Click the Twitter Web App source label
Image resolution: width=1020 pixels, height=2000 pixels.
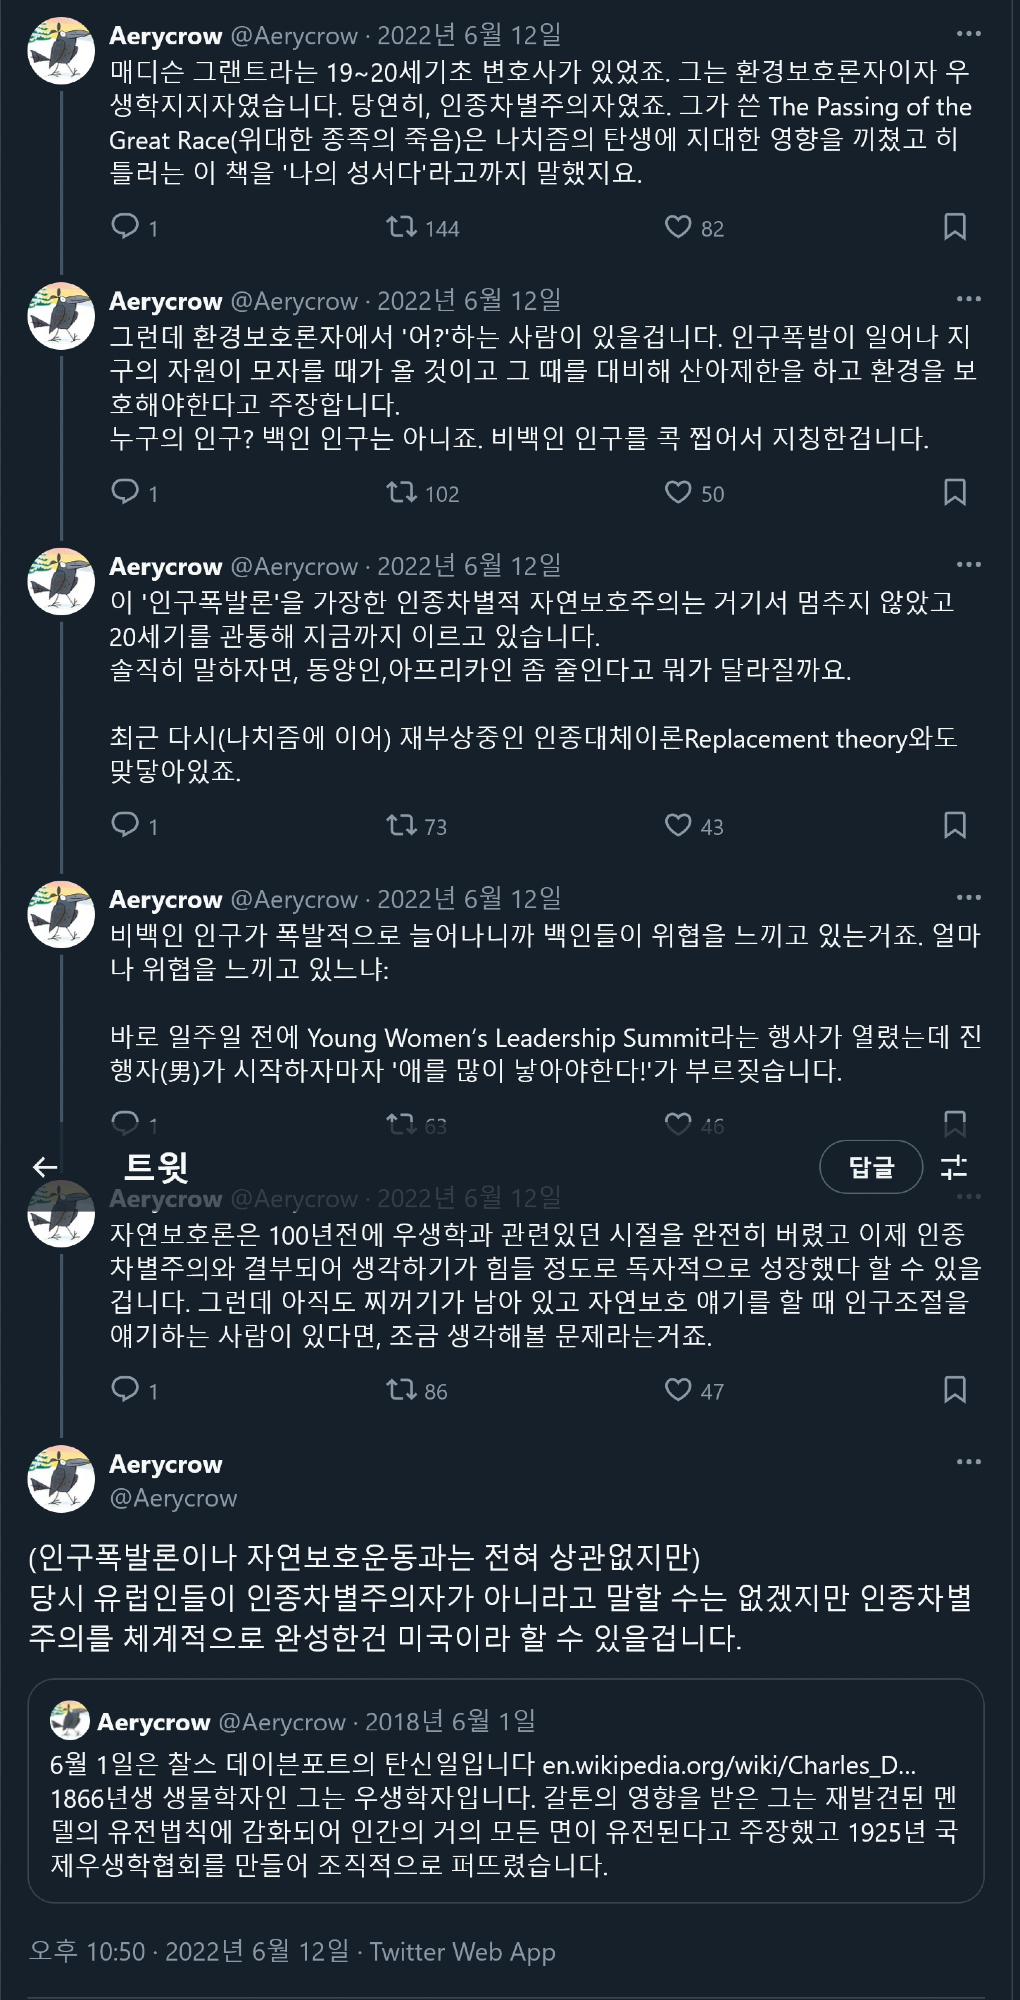[462, 1951]
